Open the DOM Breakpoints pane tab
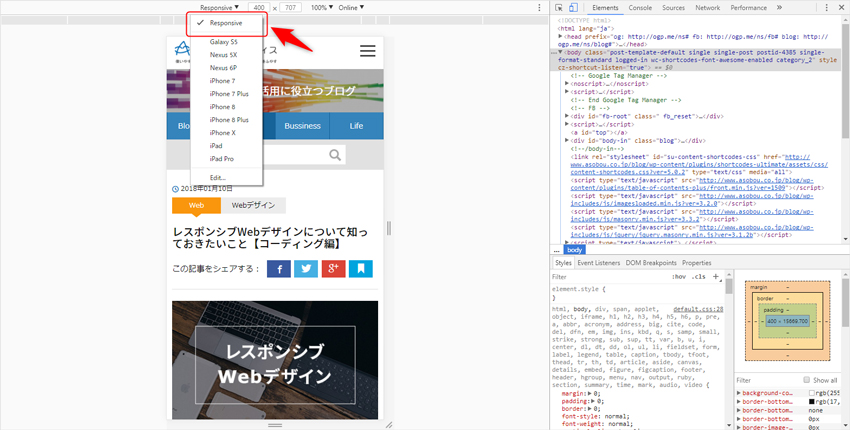Viewport: 850px width, 430px height. point(651,262)
